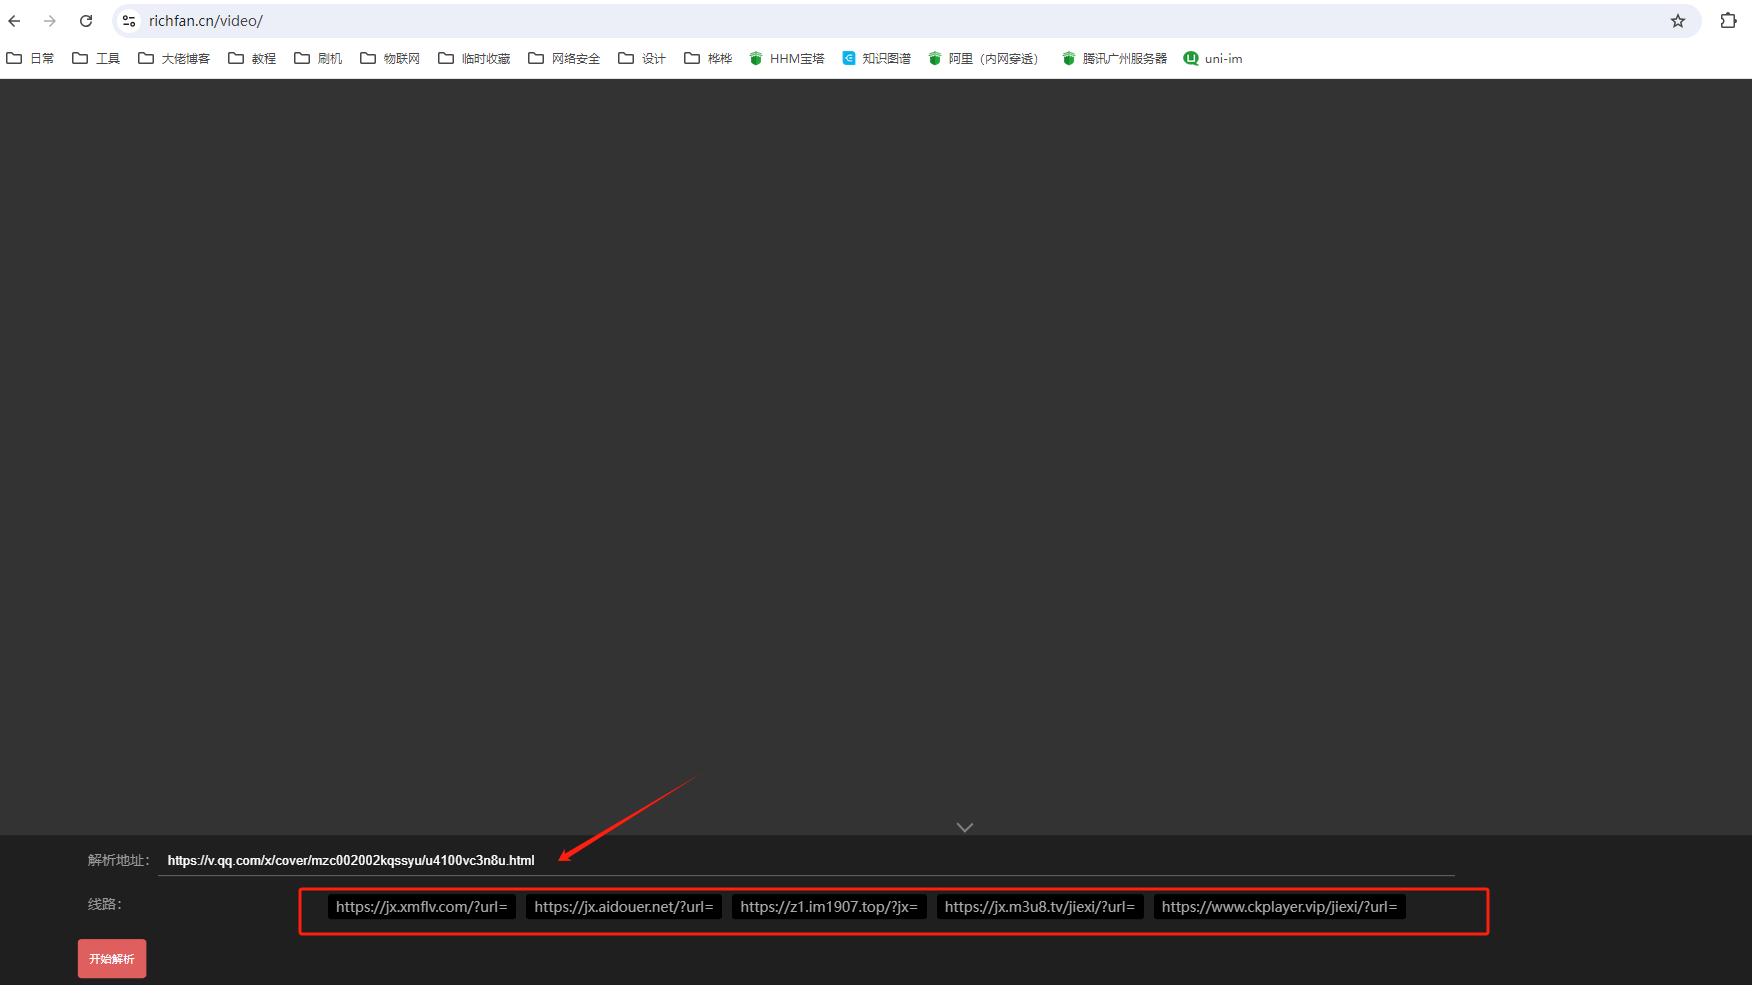1752x985 pixels.
Task: Select the jx.m3u8.tv/jiexi parsing line
Action: click(x=1040, y=907)
